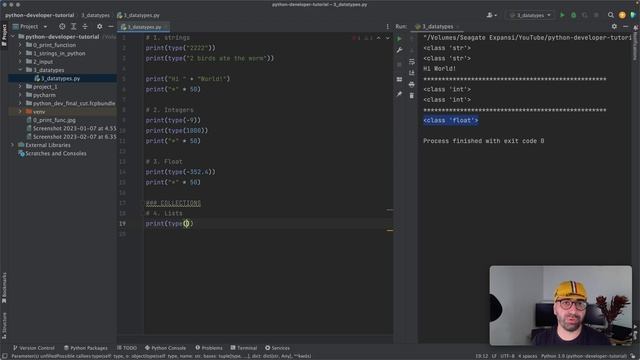Viewport: 640px width, 360px height.
Task: Click 3_datatypes folder breadcrumb in navigation bar
Action: (x=95, y=15)
